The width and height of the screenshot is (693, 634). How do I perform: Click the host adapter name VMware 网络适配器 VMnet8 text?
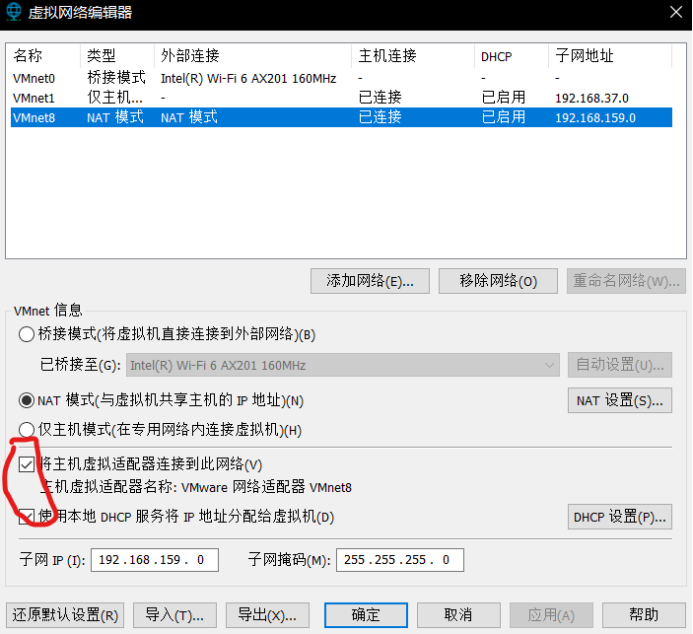(x=267, y=487)
